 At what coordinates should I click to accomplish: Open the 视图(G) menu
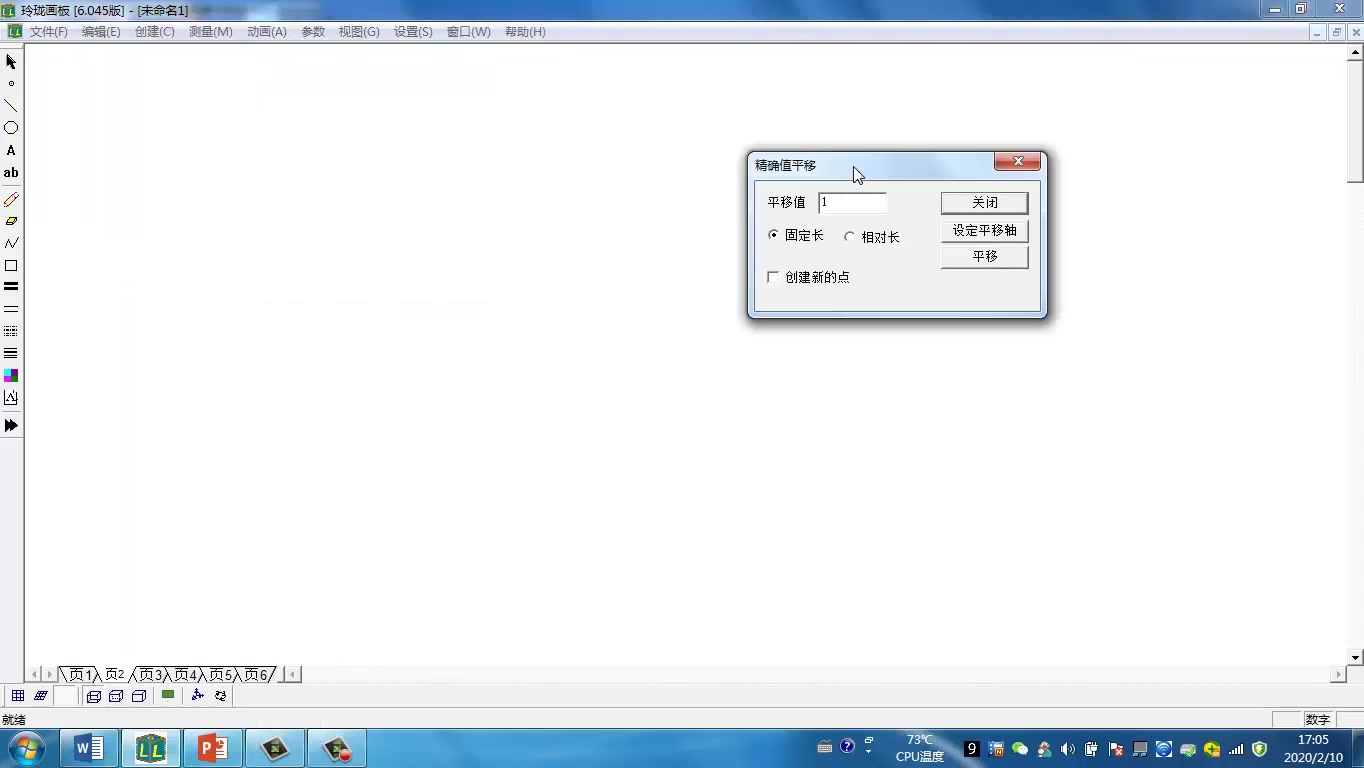[x=359, y=32]
